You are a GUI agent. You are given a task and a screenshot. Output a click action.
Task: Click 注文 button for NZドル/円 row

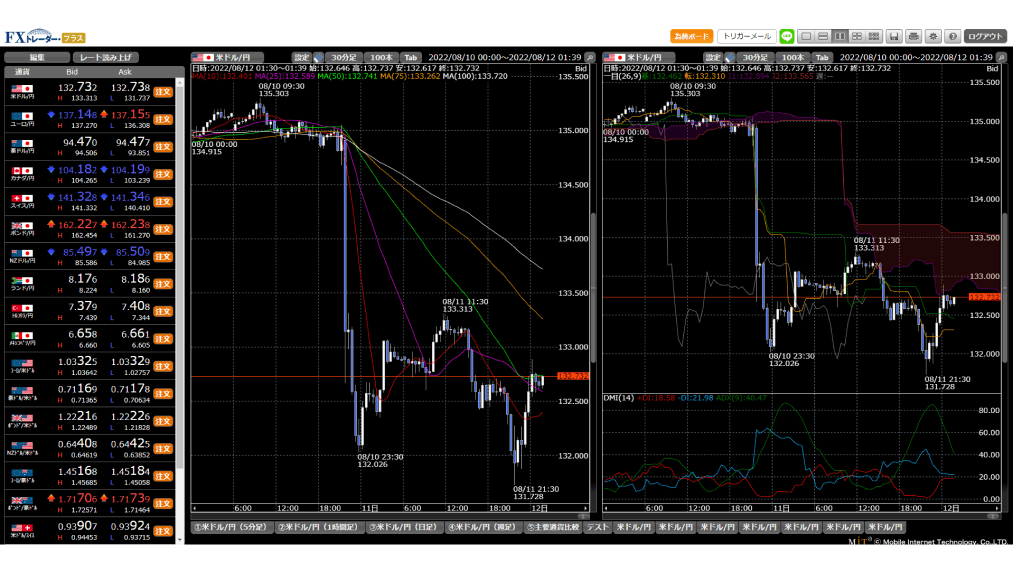click(163, 257)
